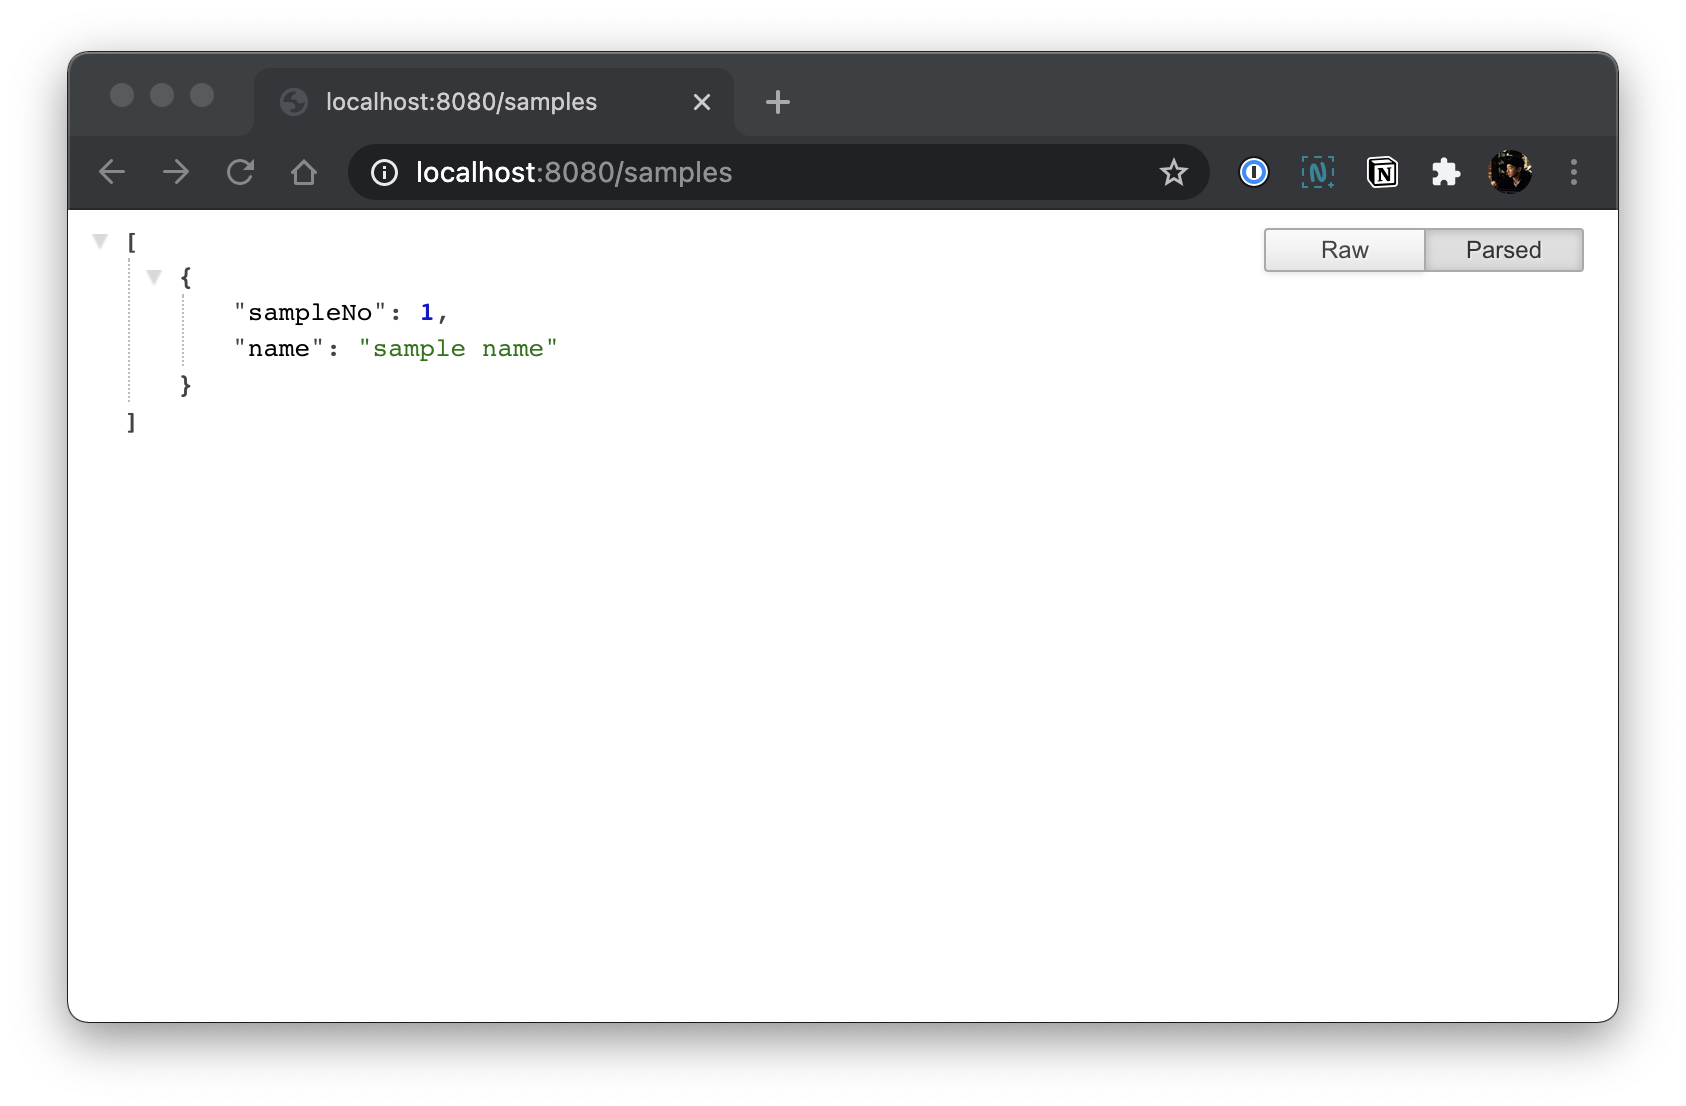1686x1106 pixels.
Task: Close the localhost:8080/samples tab
Action: pyautogui.click(x=702, y=102)
